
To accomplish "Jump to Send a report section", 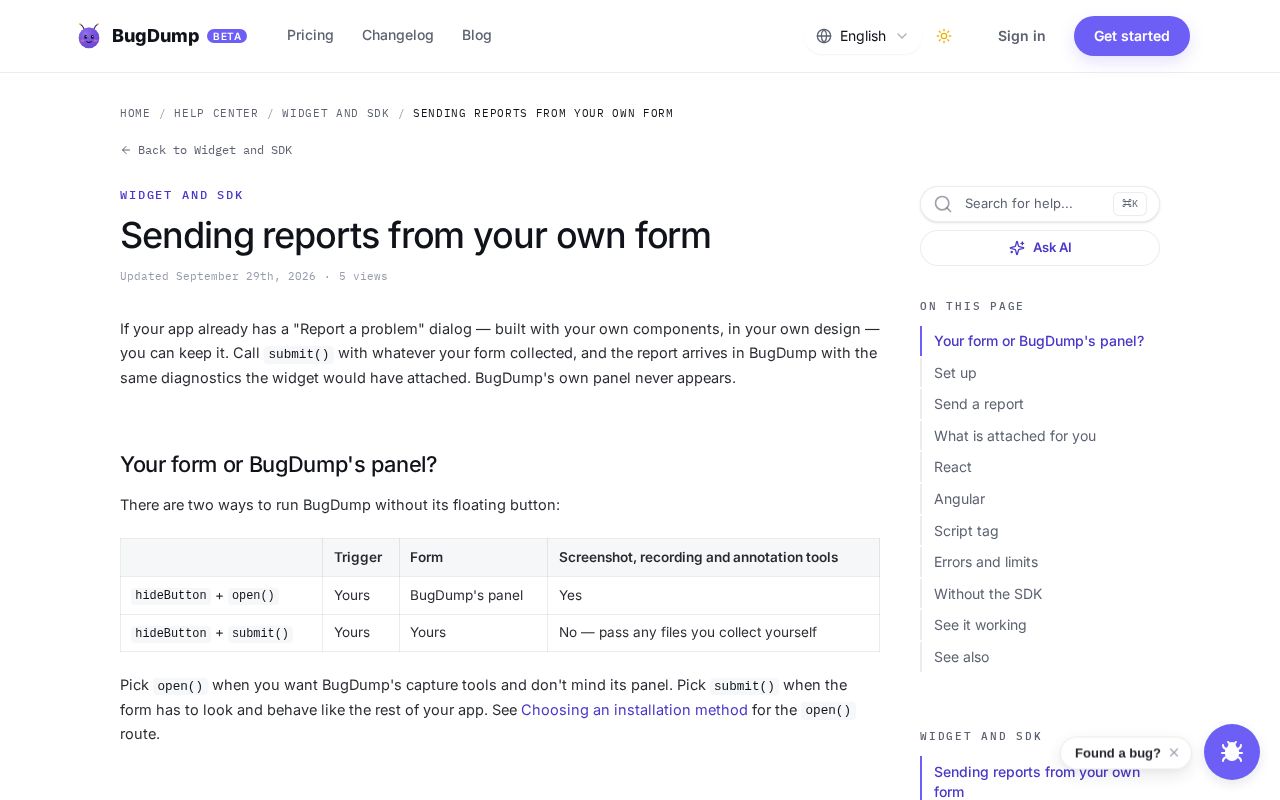I will 979,404.
